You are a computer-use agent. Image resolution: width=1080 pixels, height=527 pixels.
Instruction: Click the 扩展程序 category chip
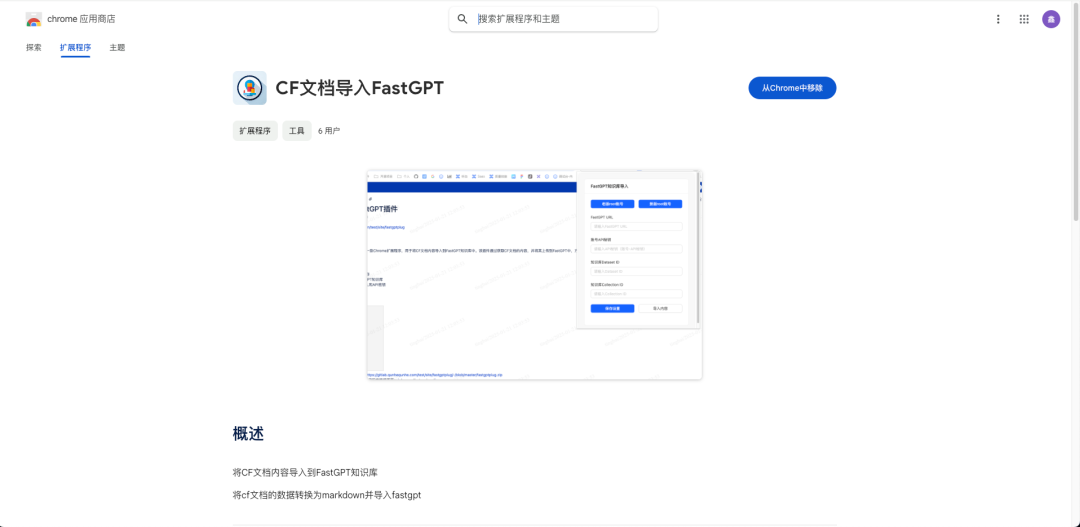click(x=255, y=130)
